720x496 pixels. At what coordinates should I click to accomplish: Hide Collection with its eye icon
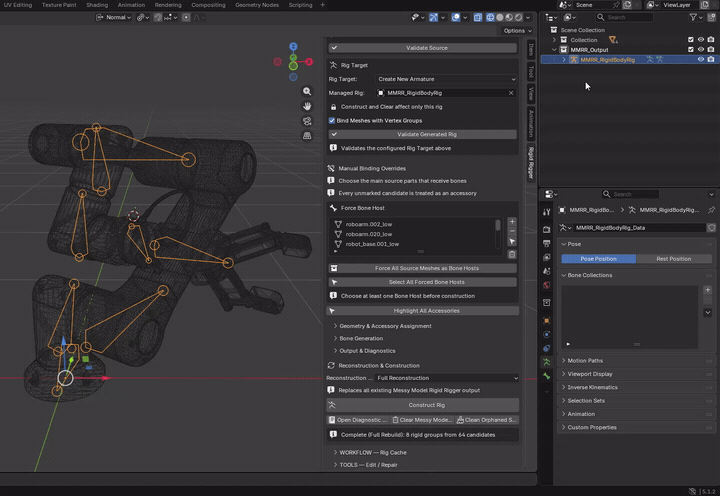coord(701,40)
